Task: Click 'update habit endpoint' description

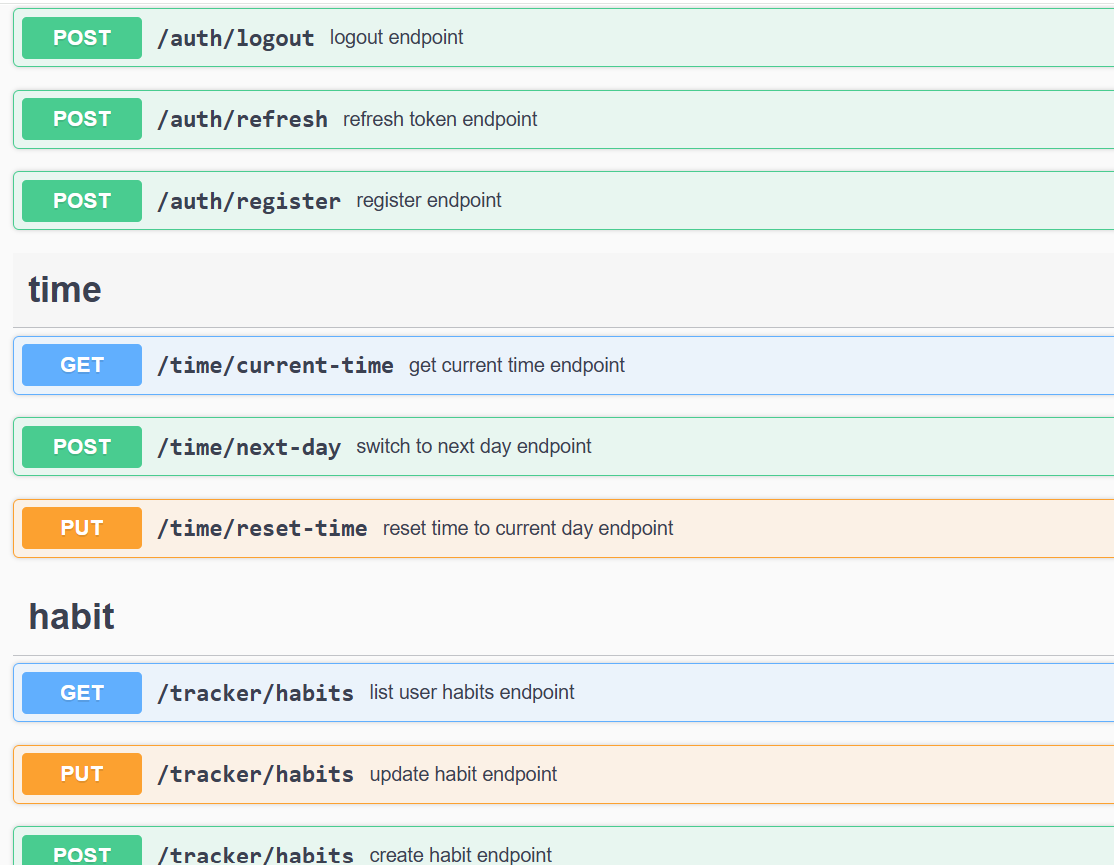Action: coord(464,775)
